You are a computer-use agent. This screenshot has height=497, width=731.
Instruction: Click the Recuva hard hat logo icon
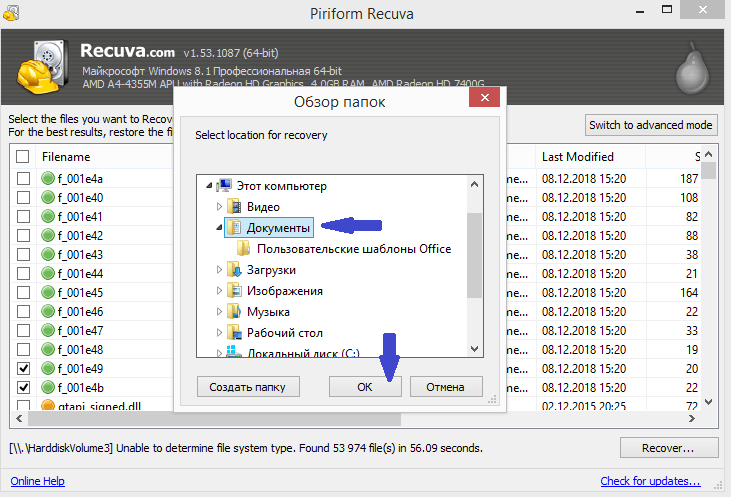pos(41,67)
